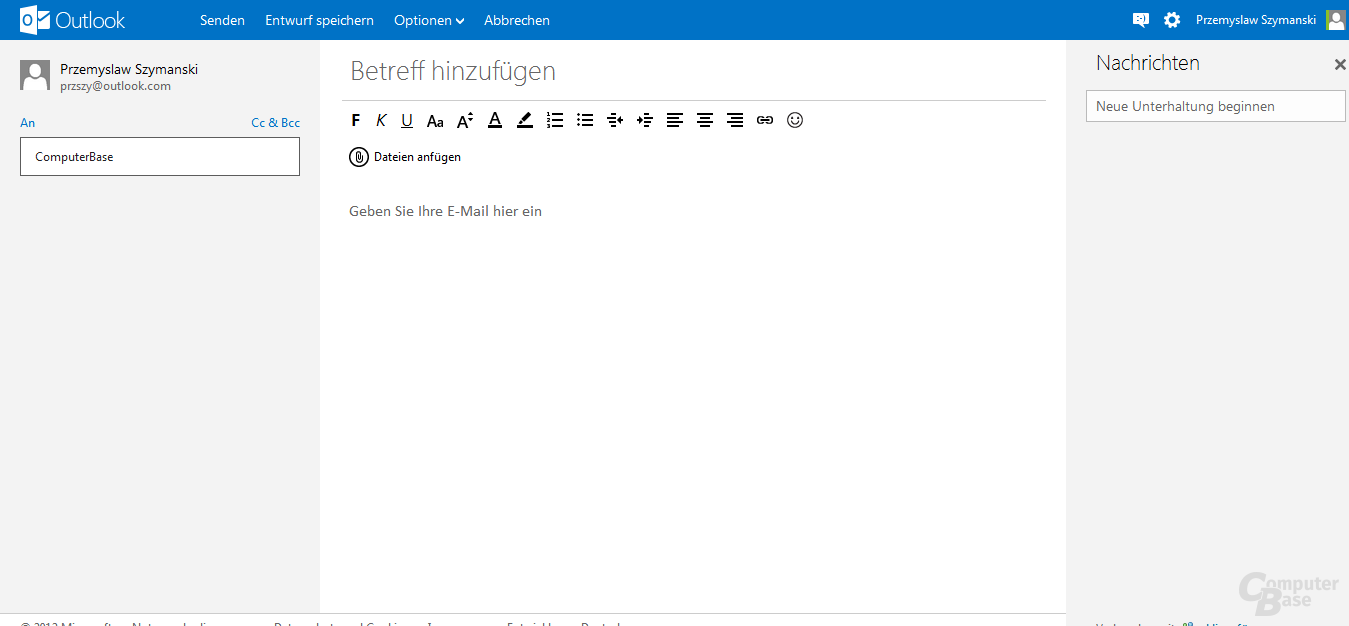Click Entwurf speichern
This screenshot has height=626, width=1349.
[319, 20]
